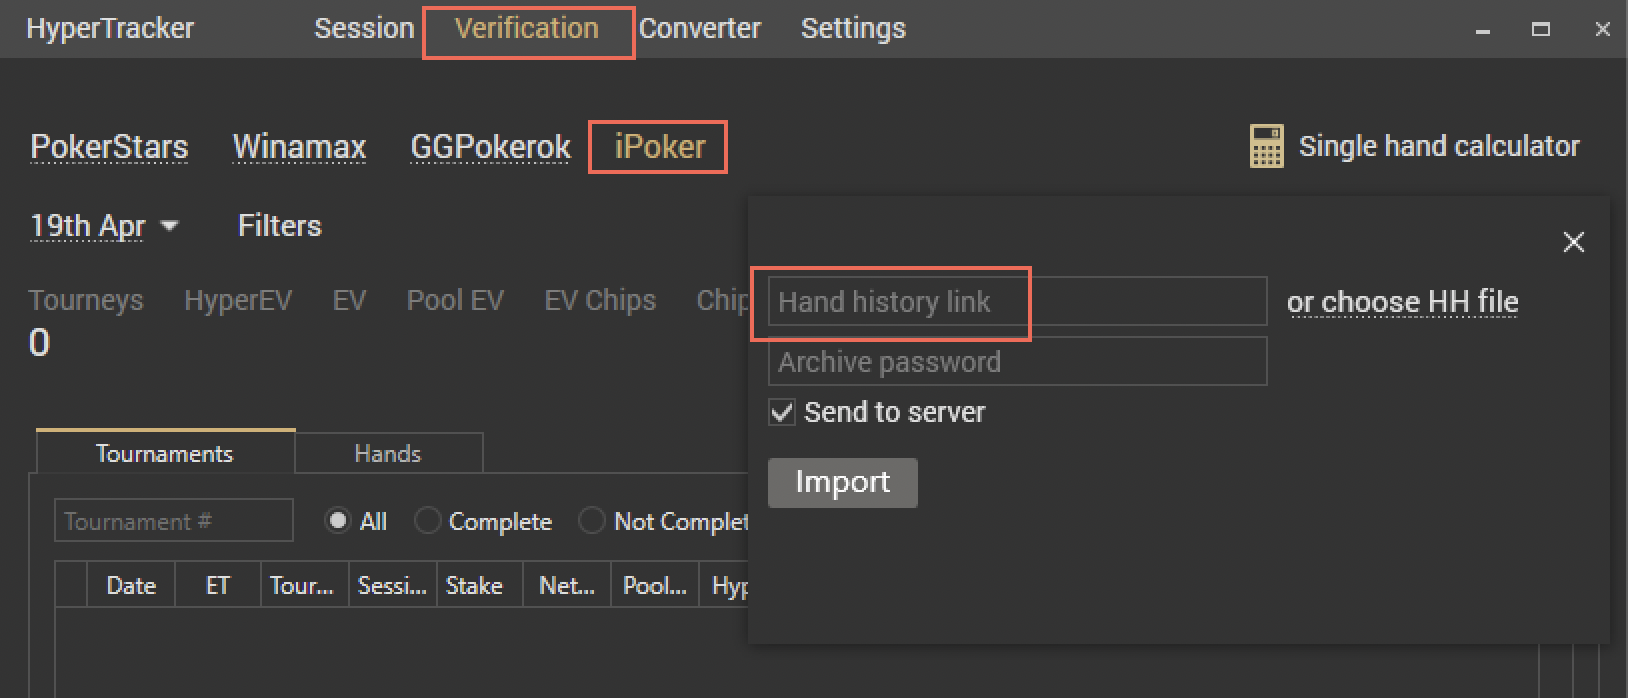Uncheck the Send to server checkbox

(782, 412)
